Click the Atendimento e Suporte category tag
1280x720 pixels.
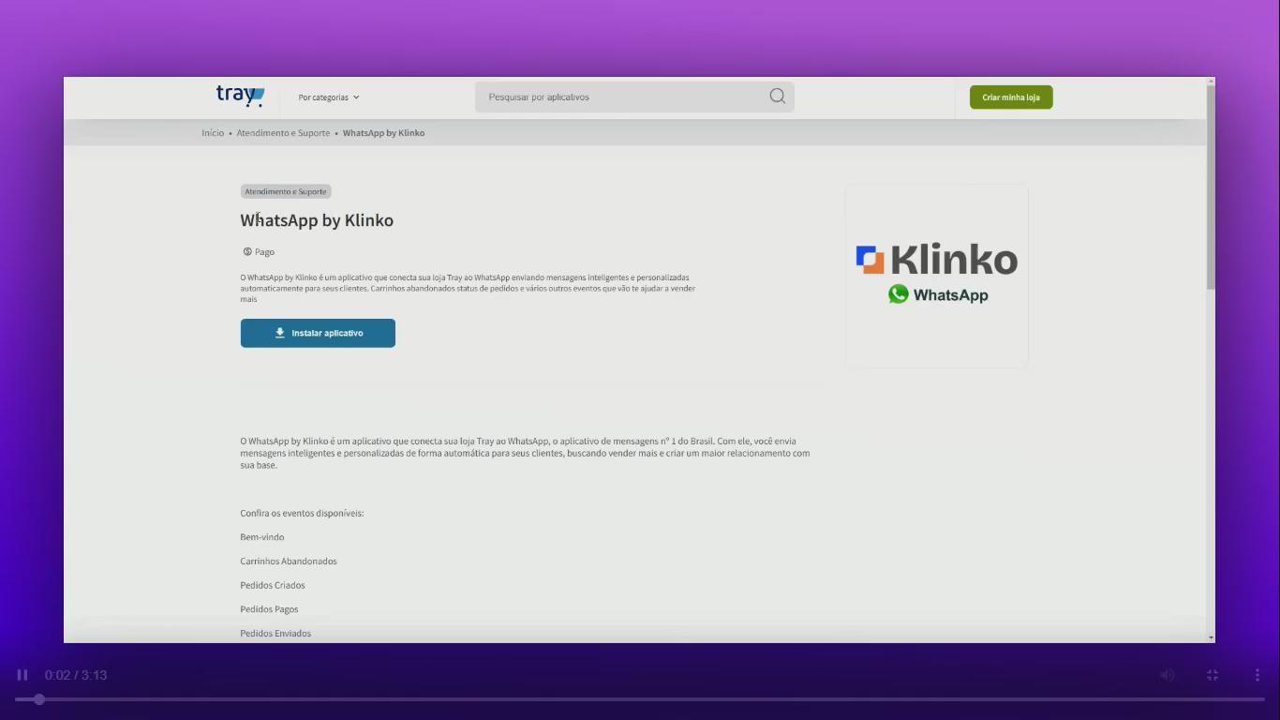tap(285, 191)
